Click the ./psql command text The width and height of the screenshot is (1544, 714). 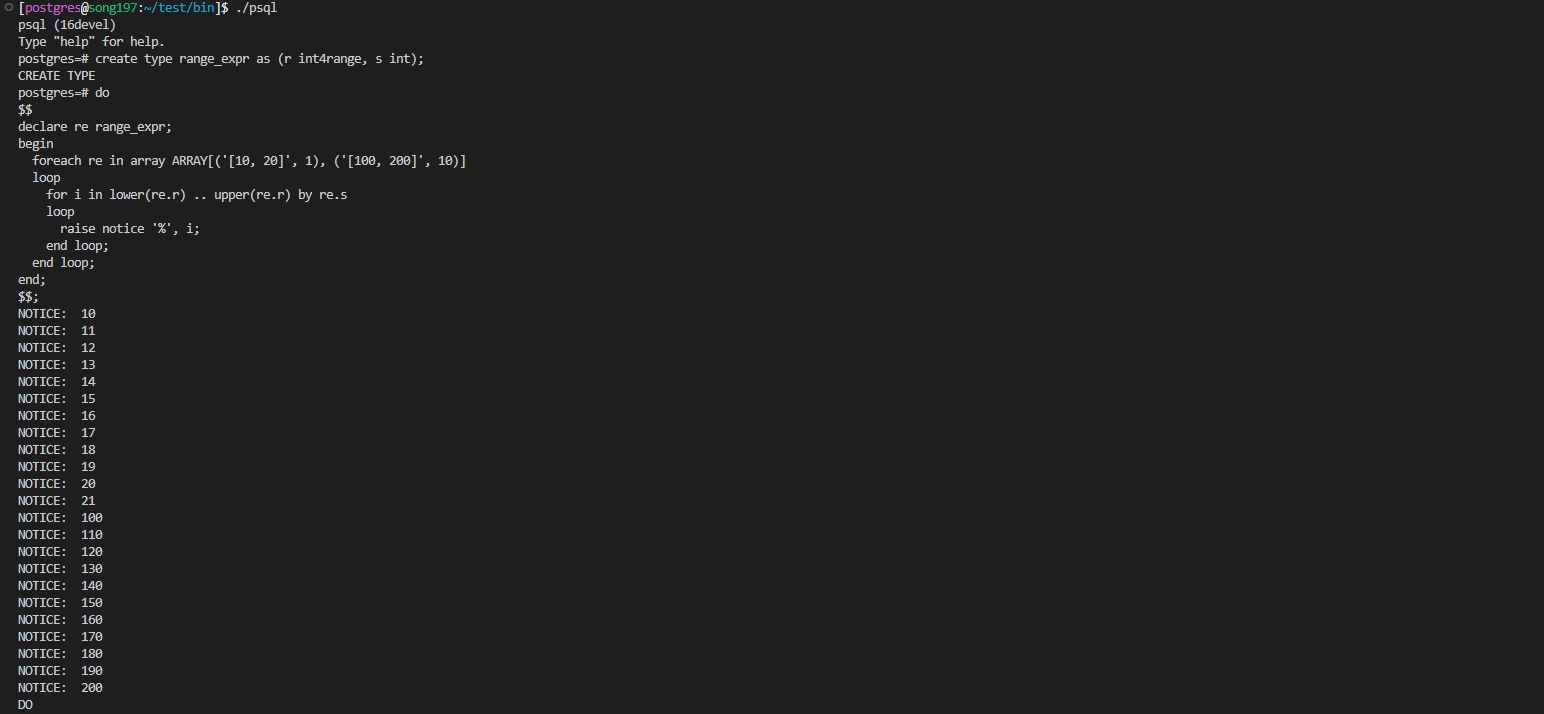pyautogui.click(x=256, y=8)
